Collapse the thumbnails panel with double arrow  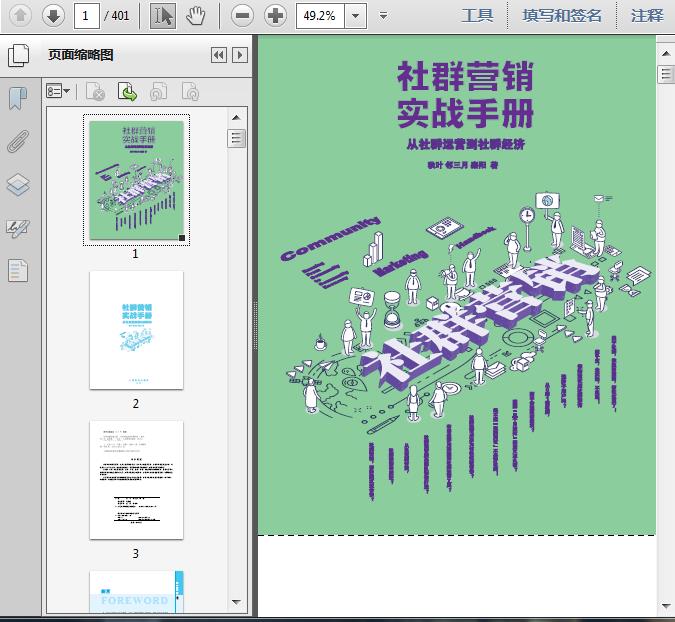point(219,55)
